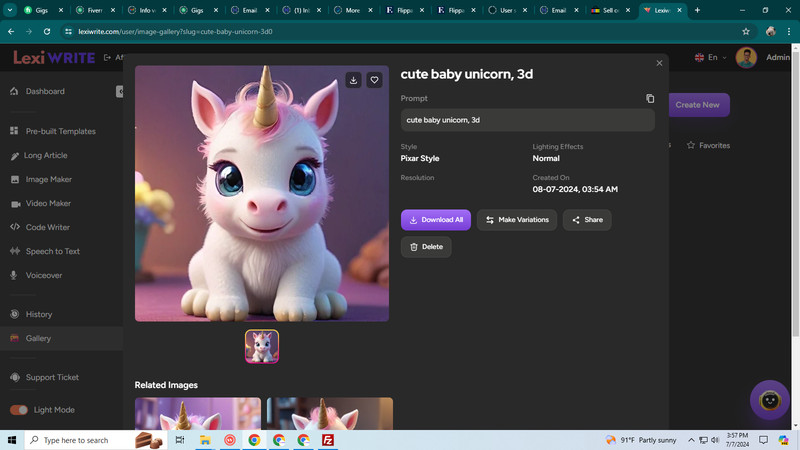Open Image Maker from the sidebar
Image resolution: width=800 pixels, height=450 pixels.
48,180
